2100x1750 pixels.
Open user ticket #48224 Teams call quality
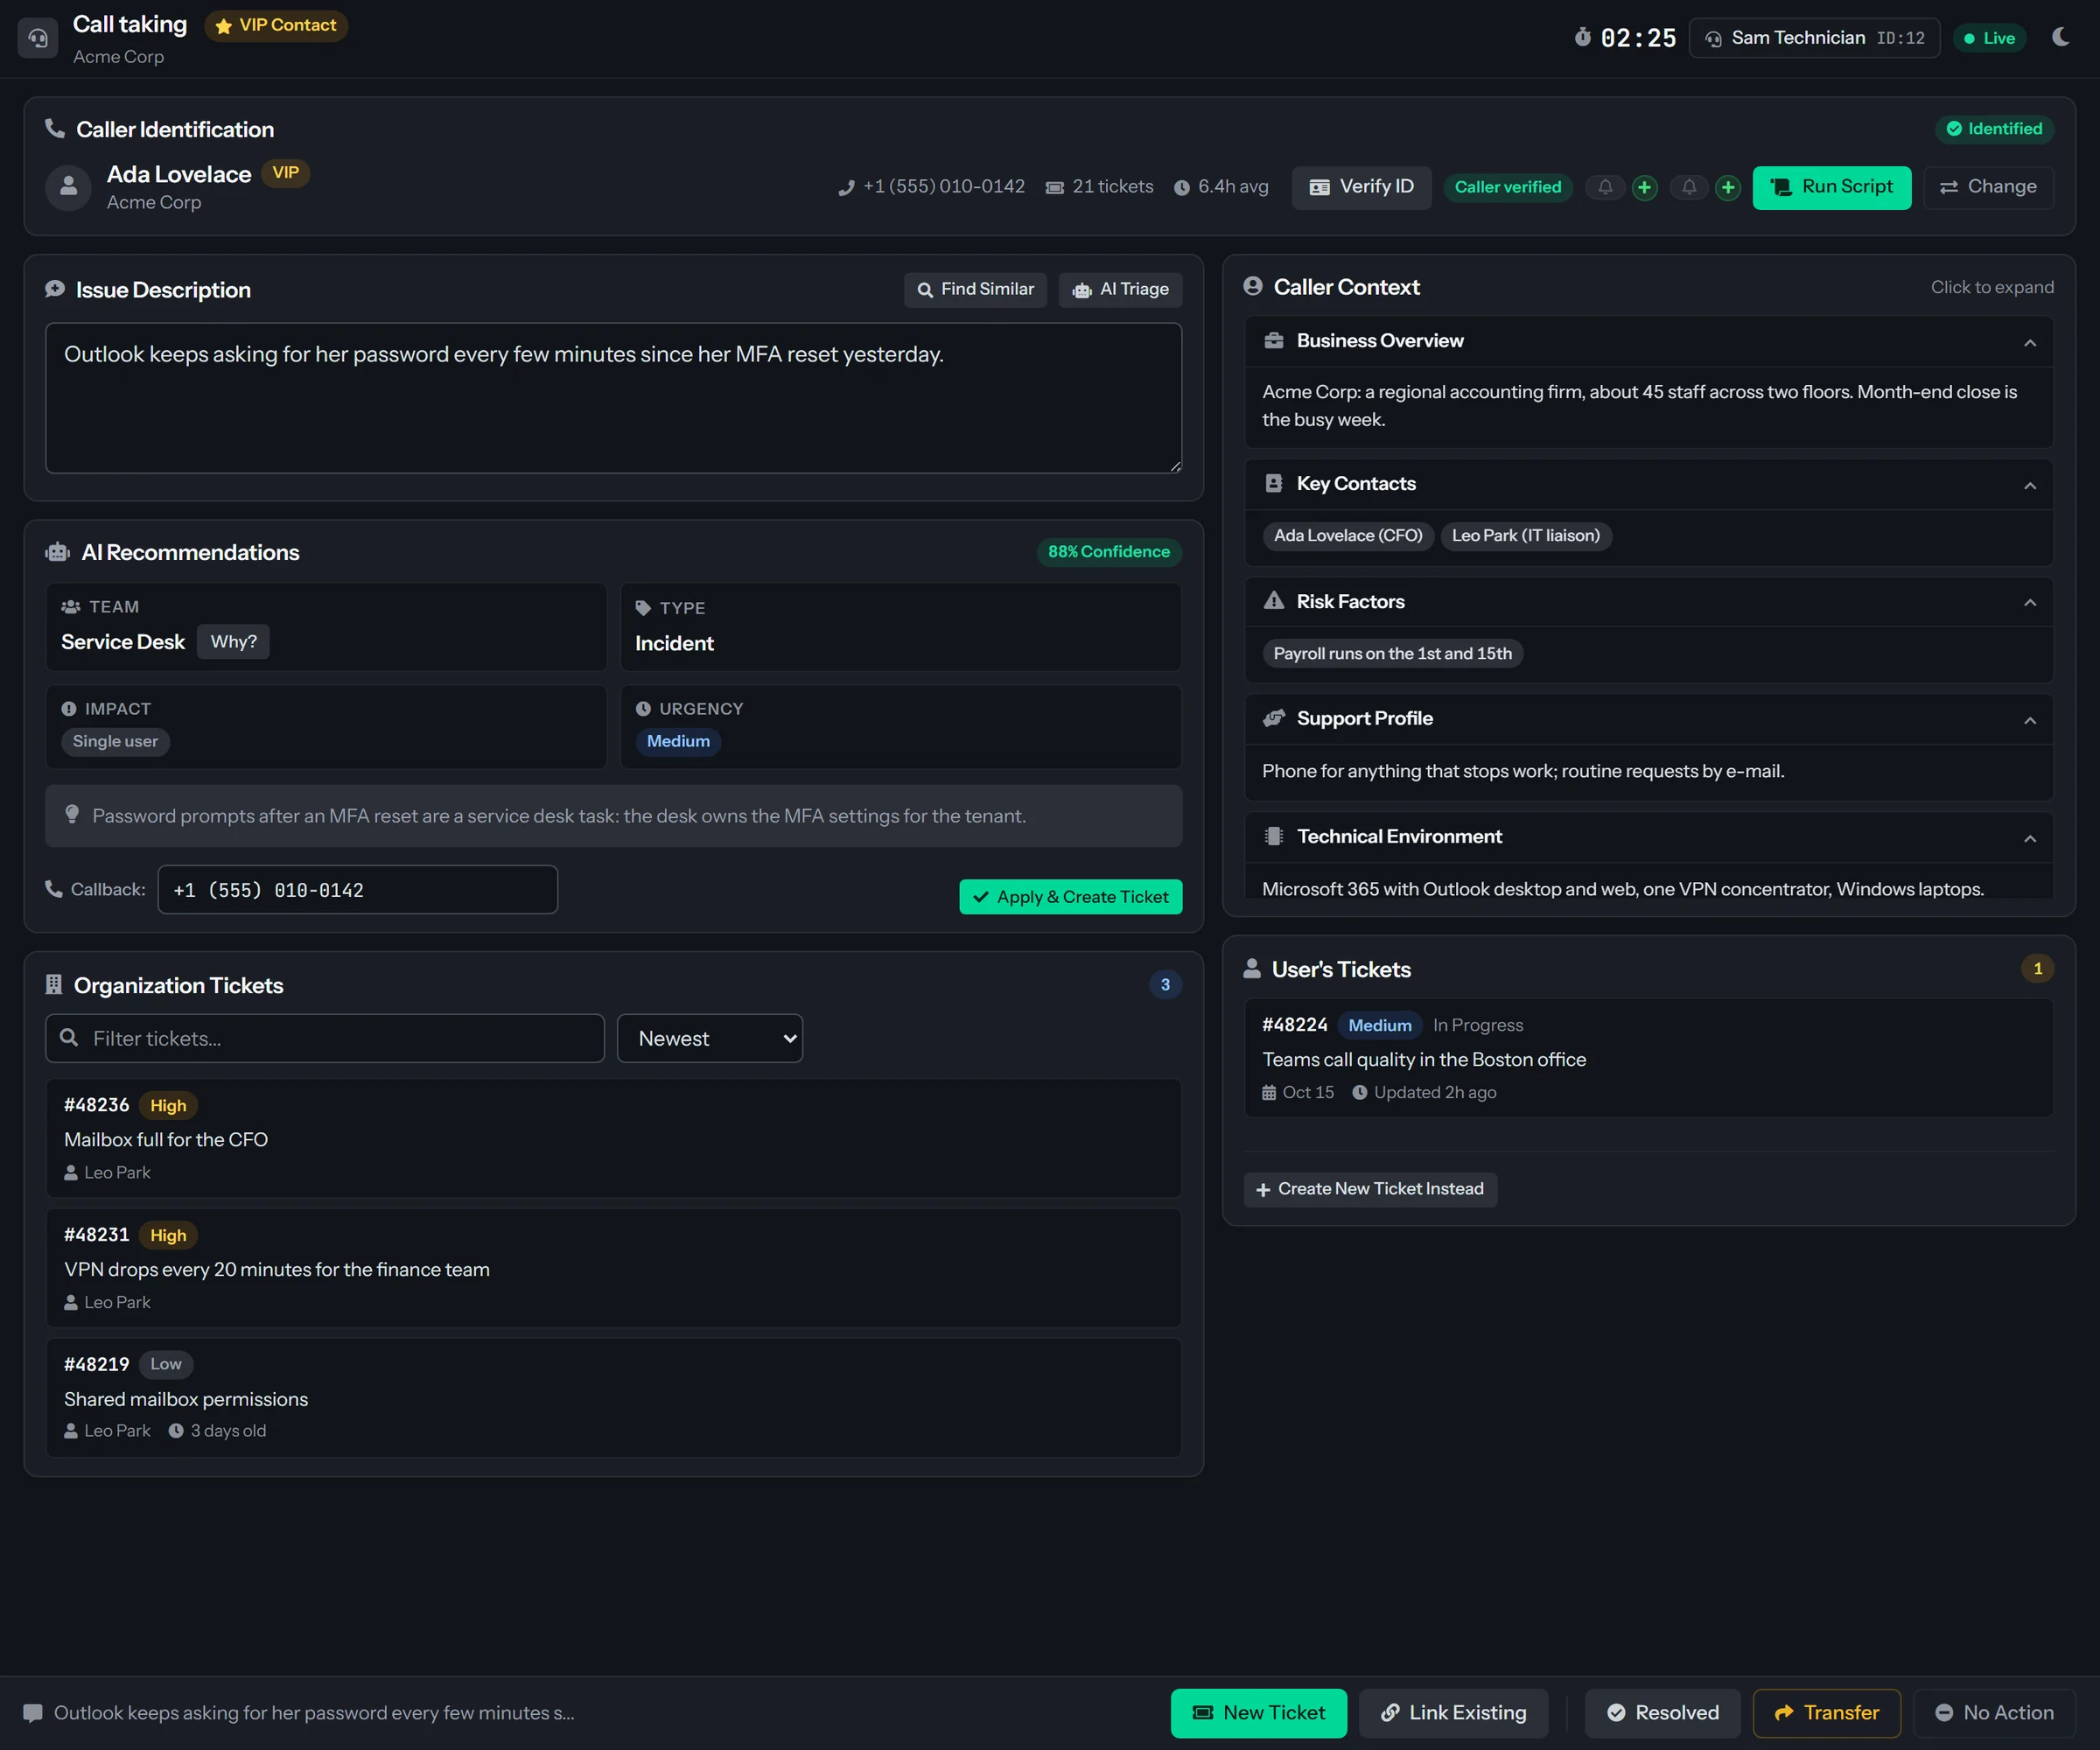pos(1648,1058)
